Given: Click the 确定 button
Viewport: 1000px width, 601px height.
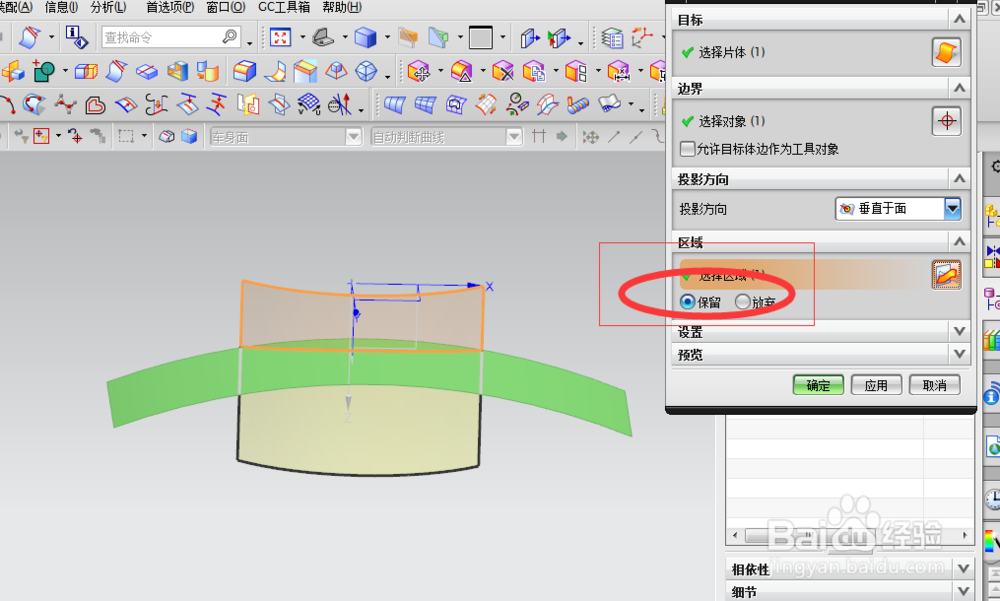Looking at the screenshot, I should pyautogui.click(x=818, y=385).
